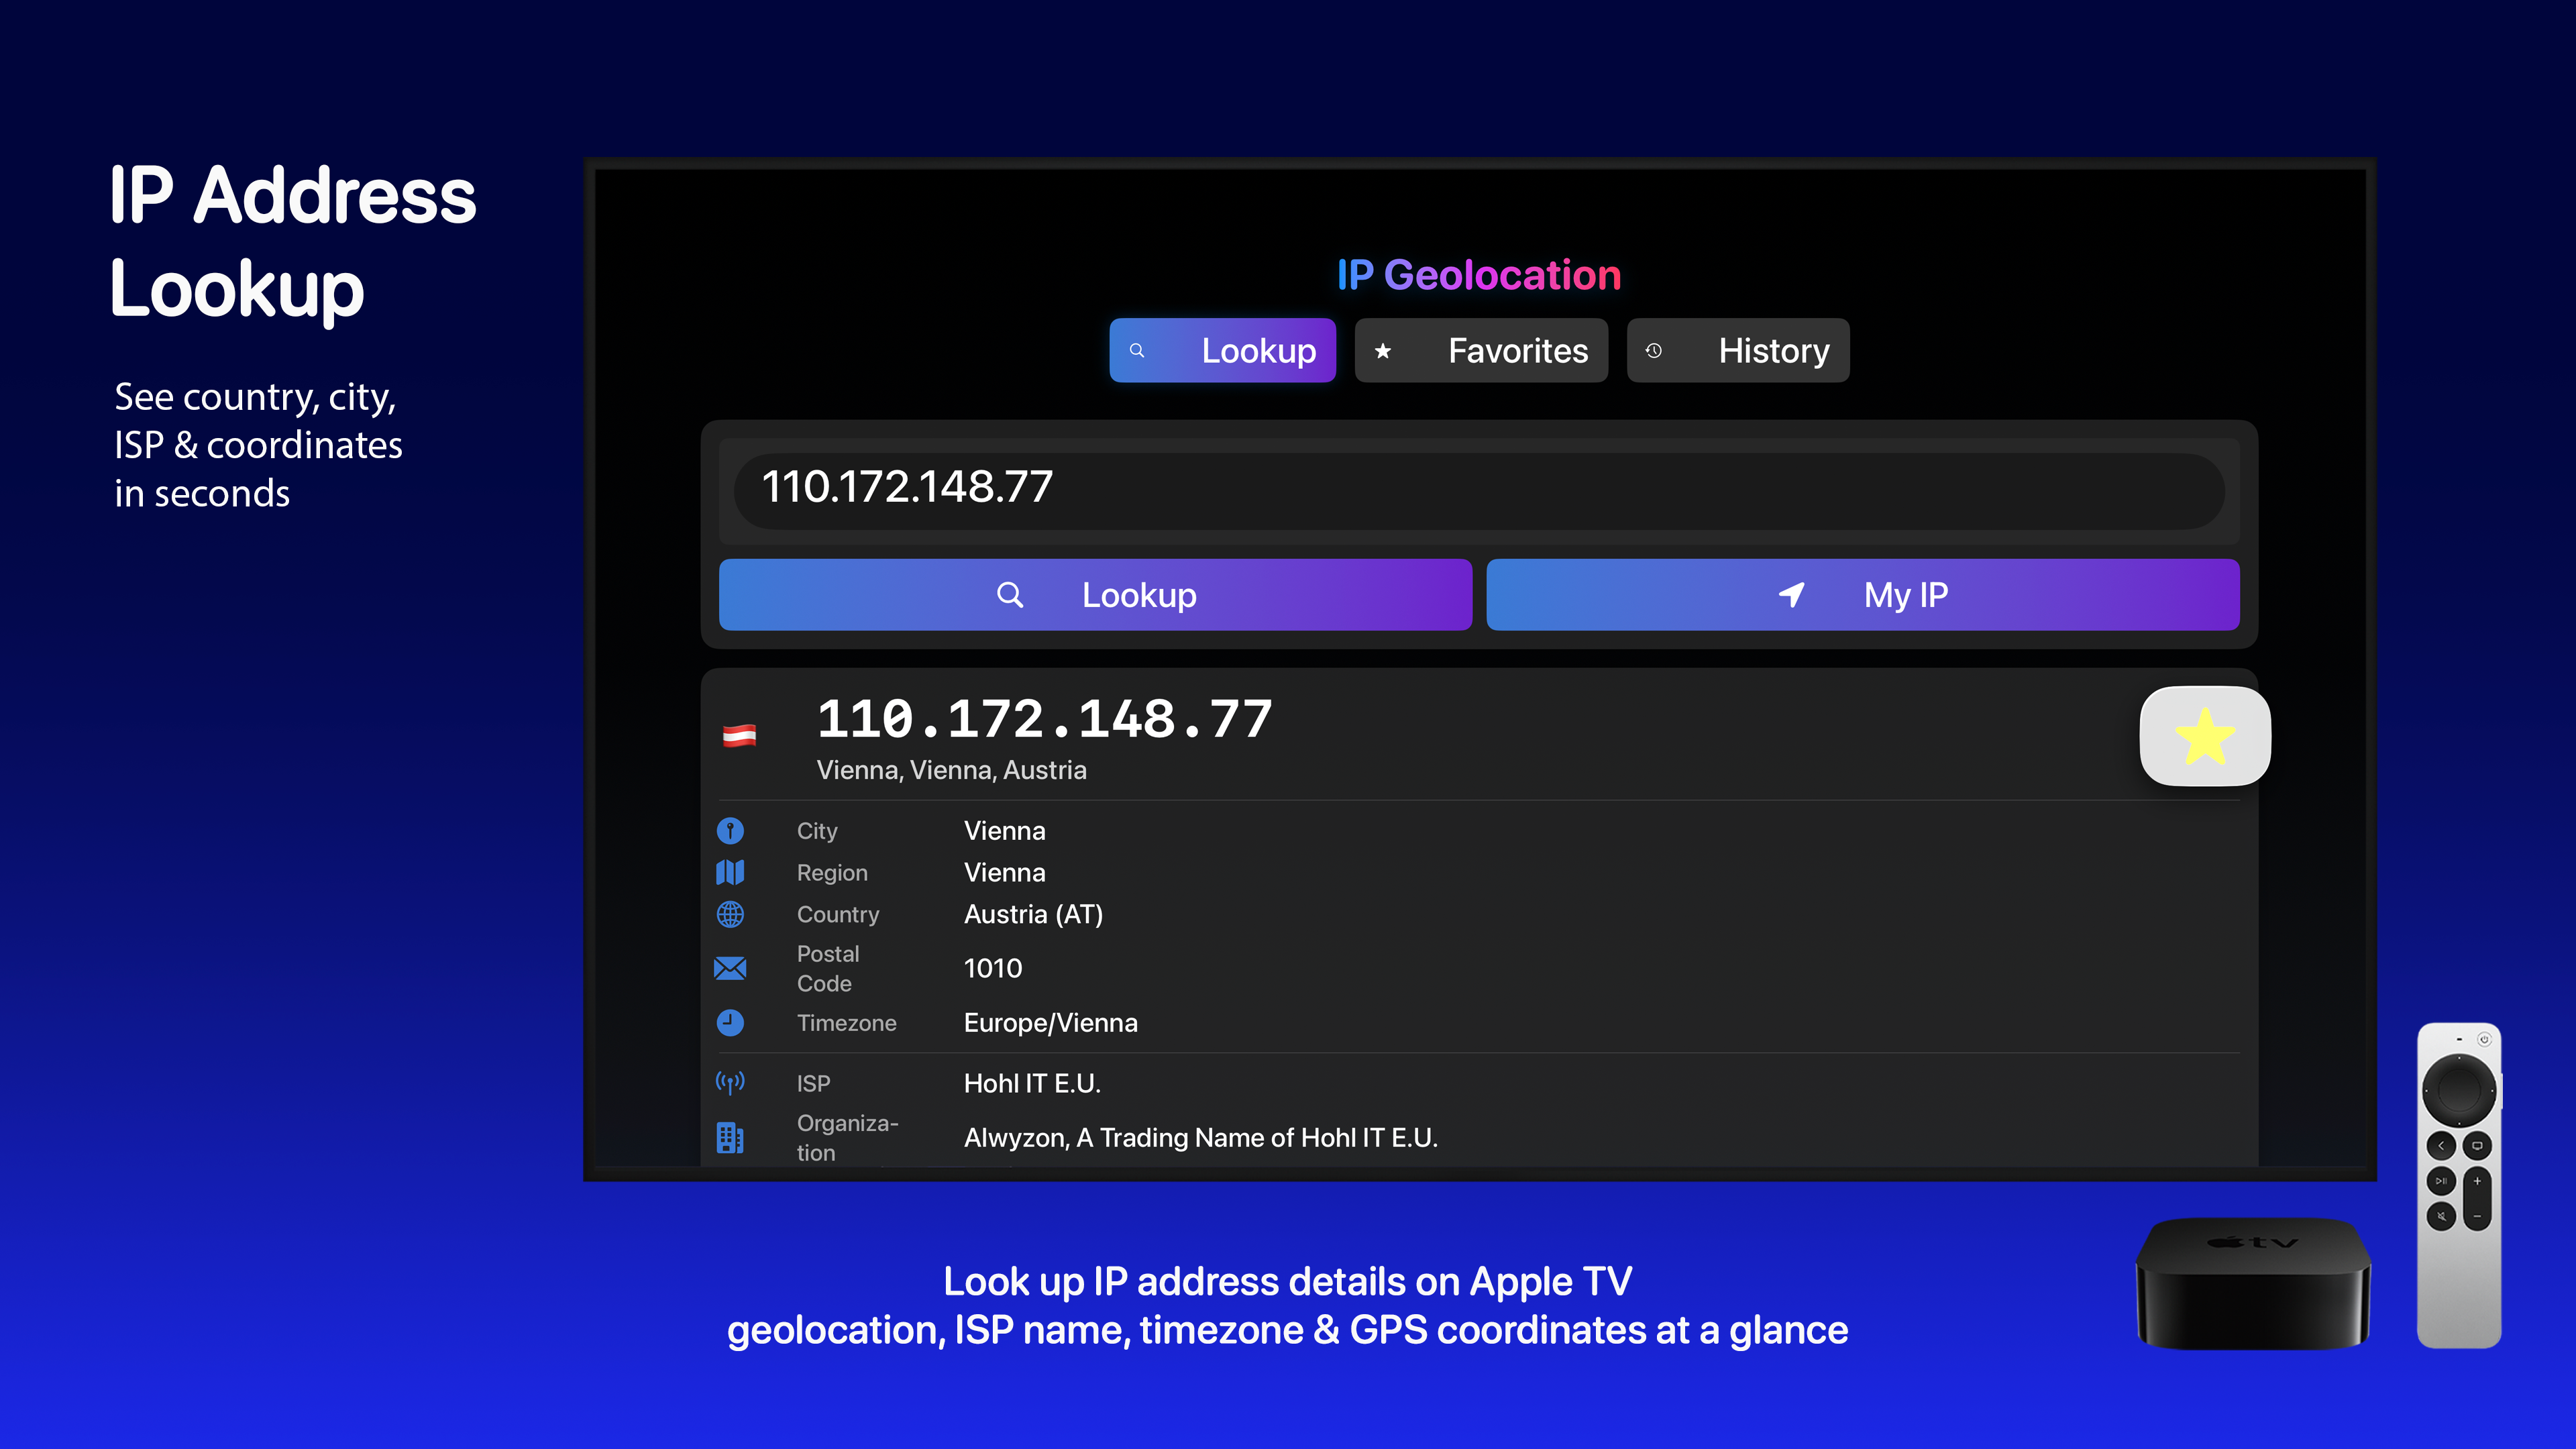Viewport: 2576px width, 1449px height.
Task: Click the location arrow icon in My IP
Action: coord(1791,595)
